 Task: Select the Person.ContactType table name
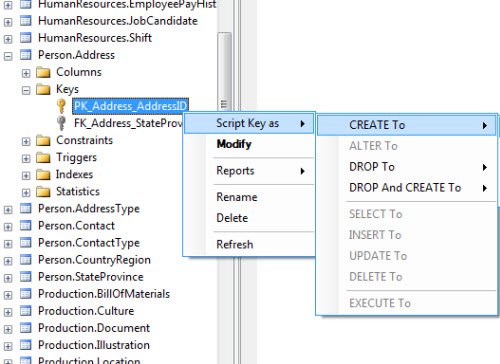[x=89, y=243]
